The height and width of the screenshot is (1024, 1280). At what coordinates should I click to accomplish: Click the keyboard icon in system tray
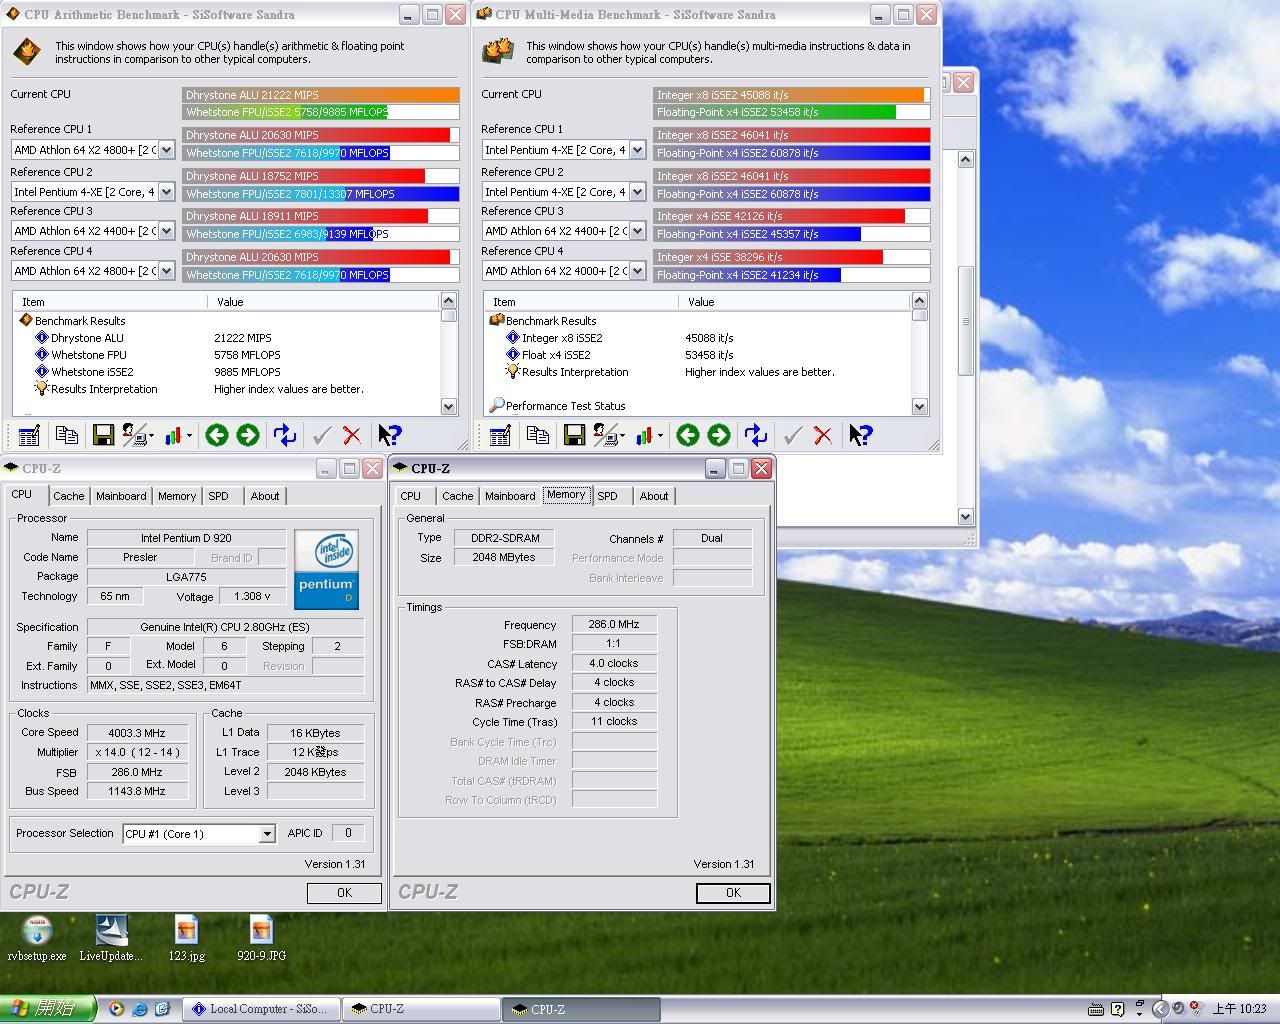click(1095, 1009)
